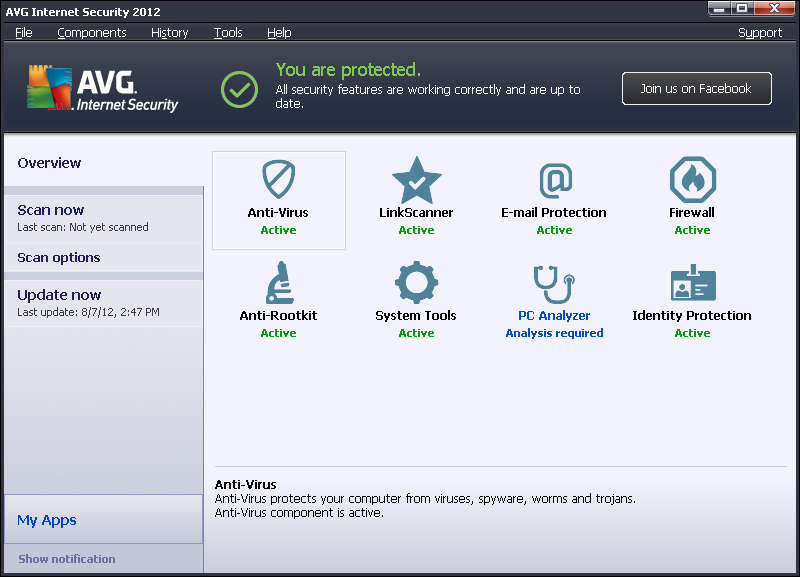800x577 pixels.
Task: Start a scan with Scan now
Action: [51, 210]
